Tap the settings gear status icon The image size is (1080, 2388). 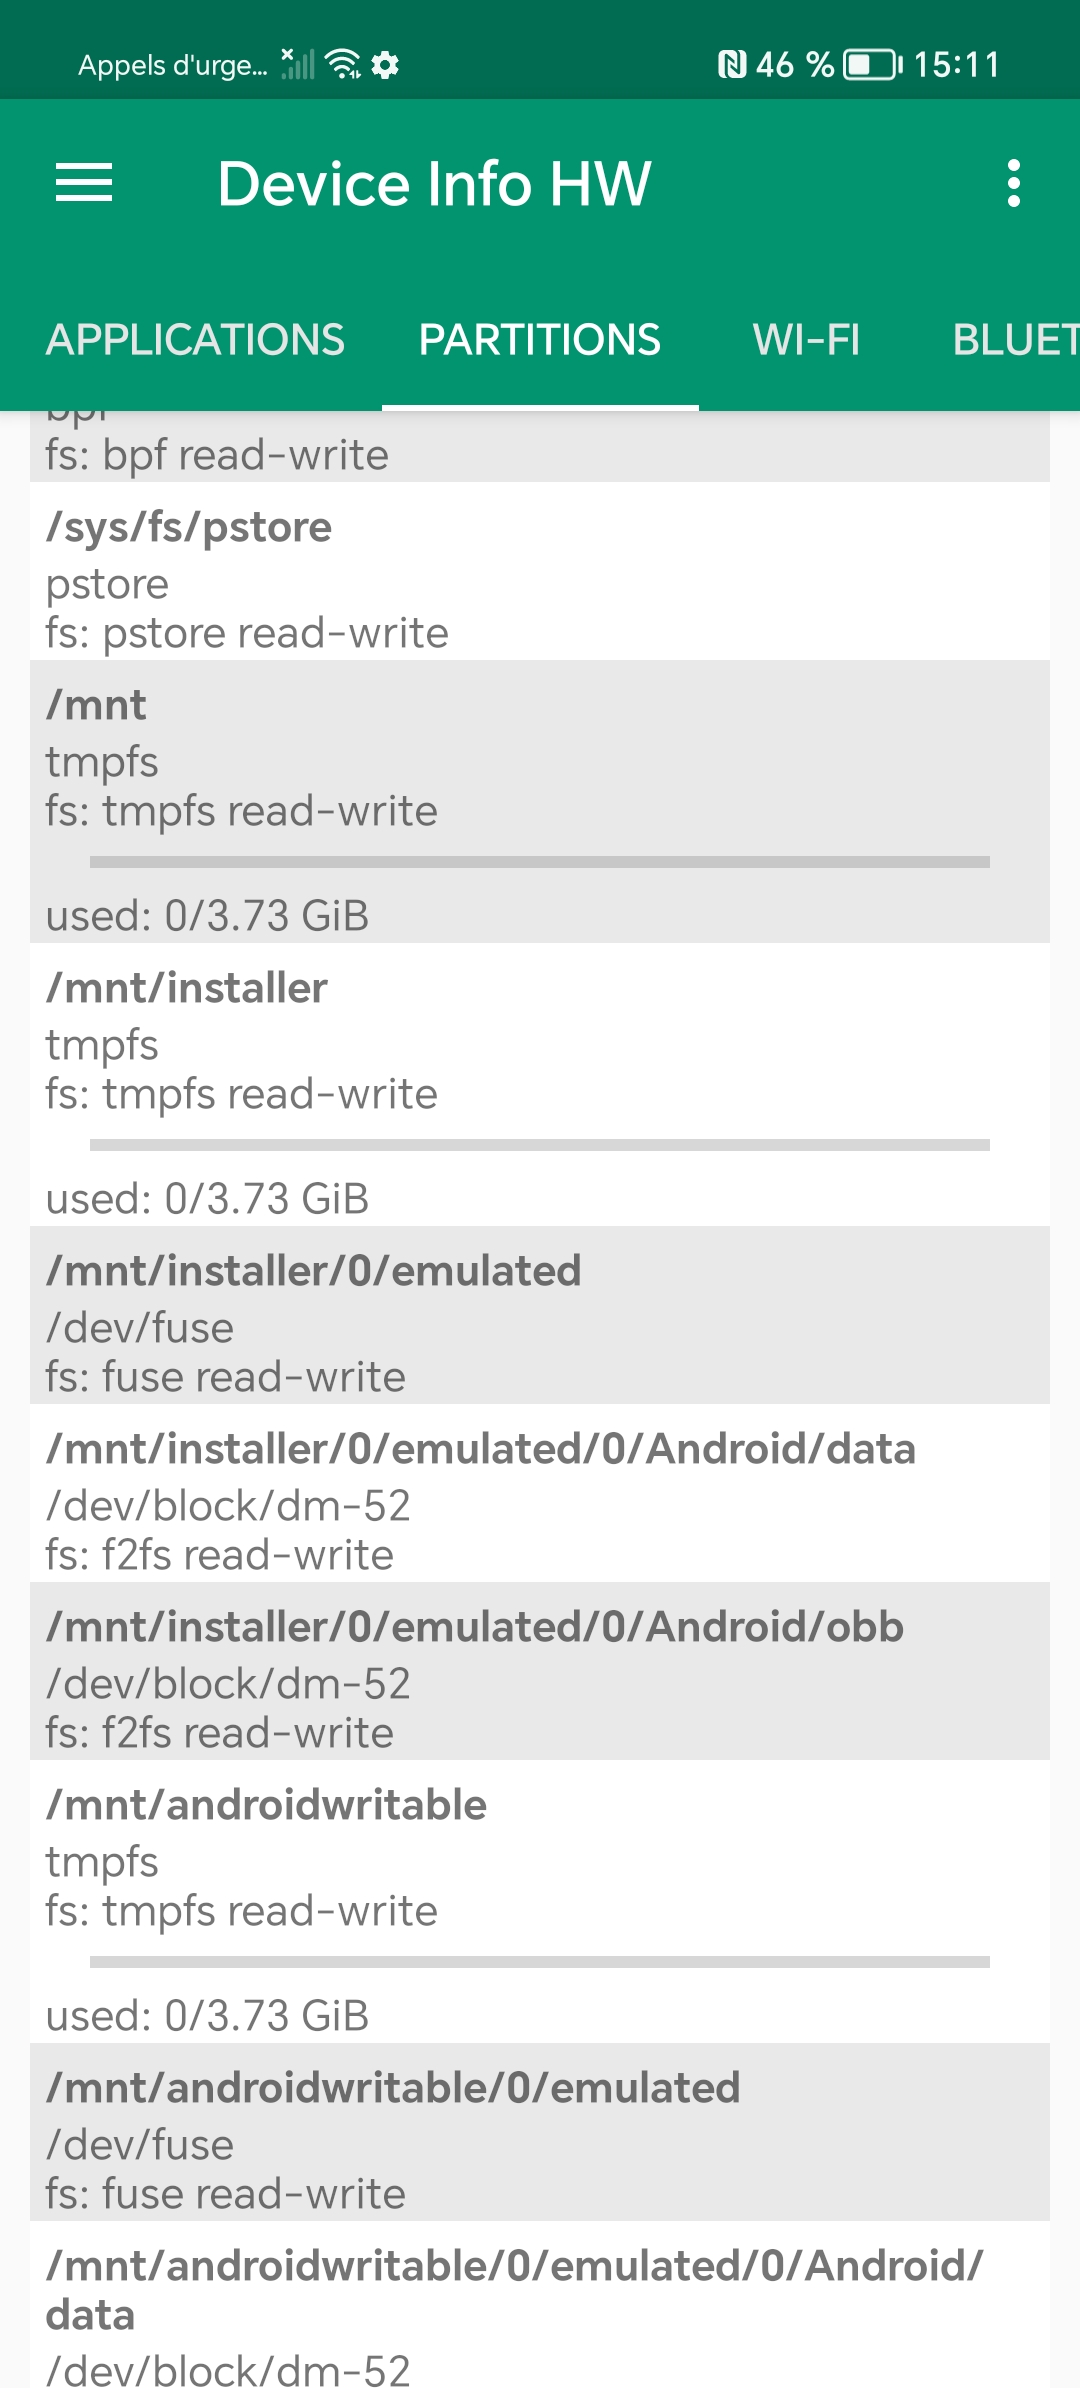pos(385,65)
